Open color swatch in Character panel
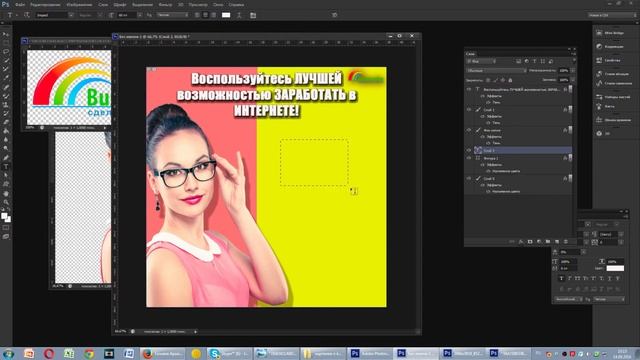This screenshot has height=360, width=640. tap(615, 268)
